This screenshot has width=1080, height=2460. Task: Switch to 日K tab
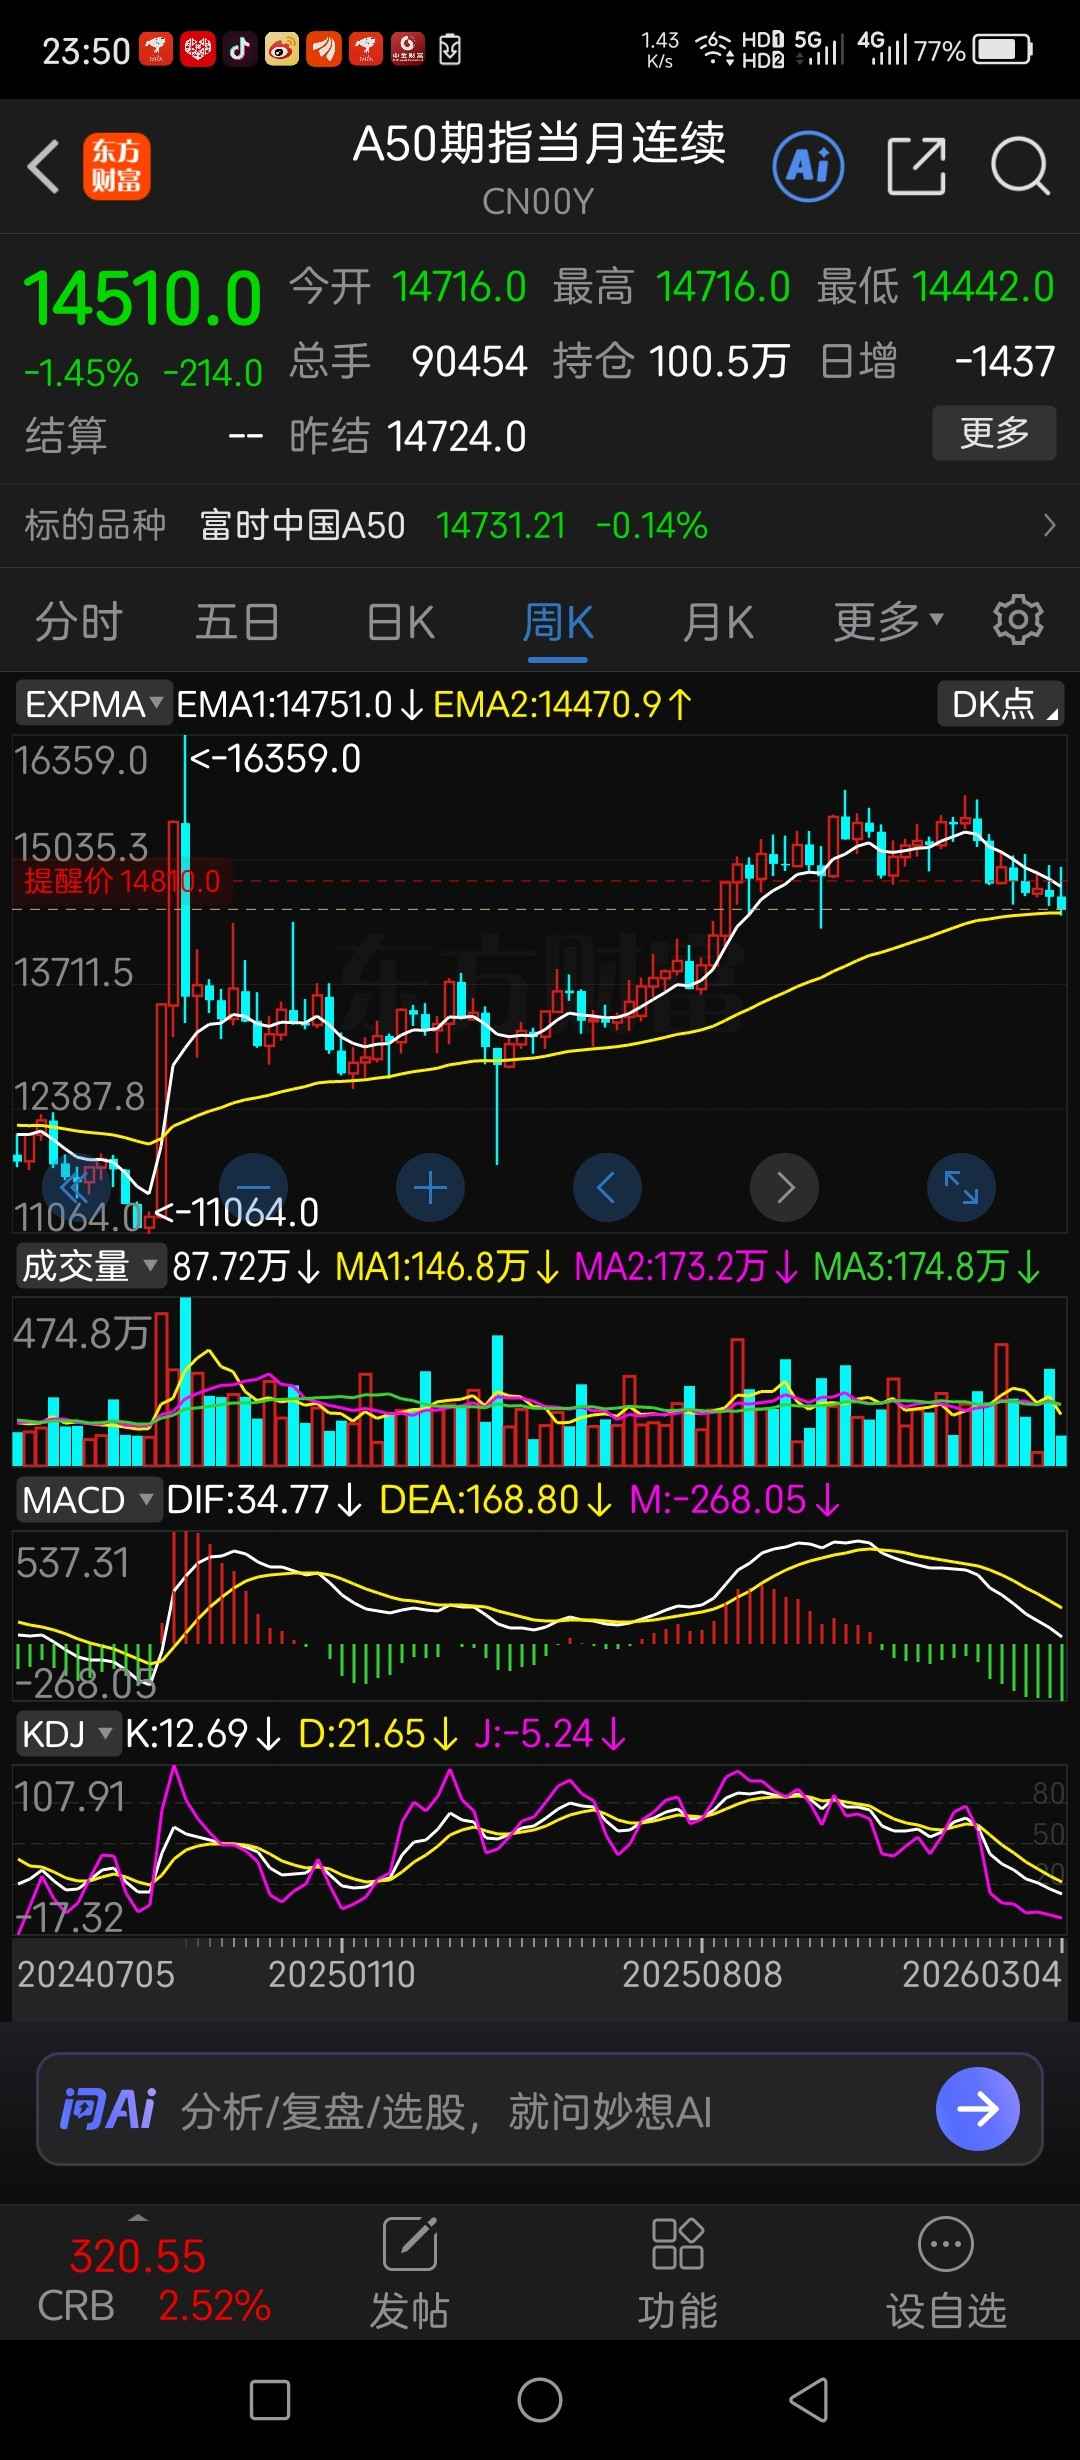tap(400, 622)
